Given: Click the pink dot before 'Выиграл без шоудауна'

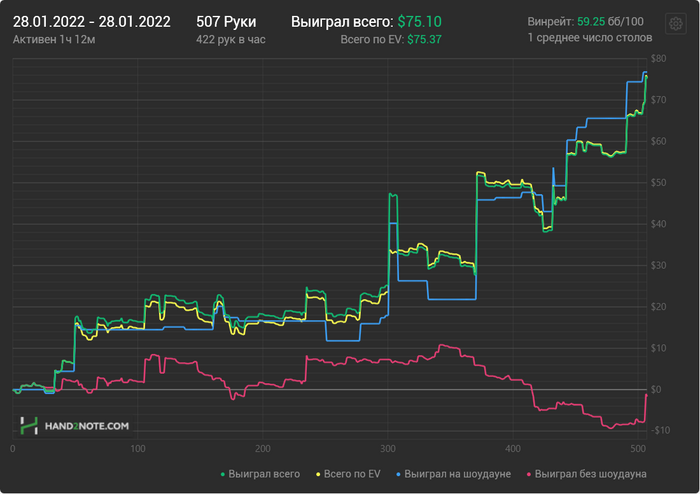Looking at the screenshot, I should click(x=529, y=474).
